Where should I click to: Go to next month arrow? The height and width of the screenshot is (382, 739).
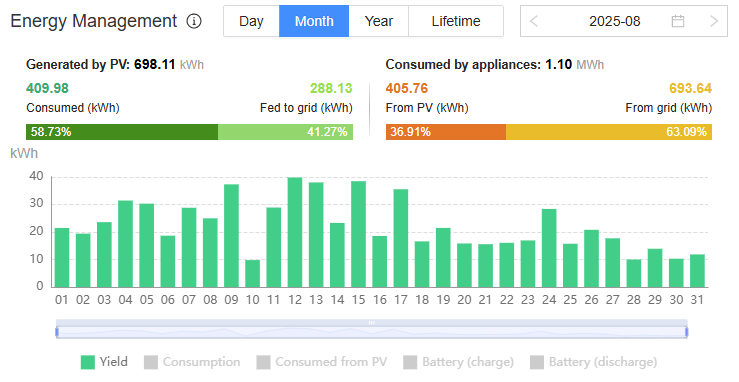point(714,21)
